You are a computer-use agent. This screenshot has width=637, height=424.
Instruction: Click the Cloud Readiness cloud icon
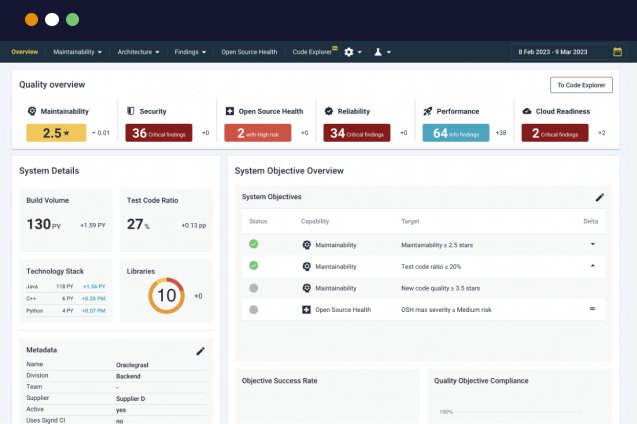pyautogui.click(x=527, y=111)
